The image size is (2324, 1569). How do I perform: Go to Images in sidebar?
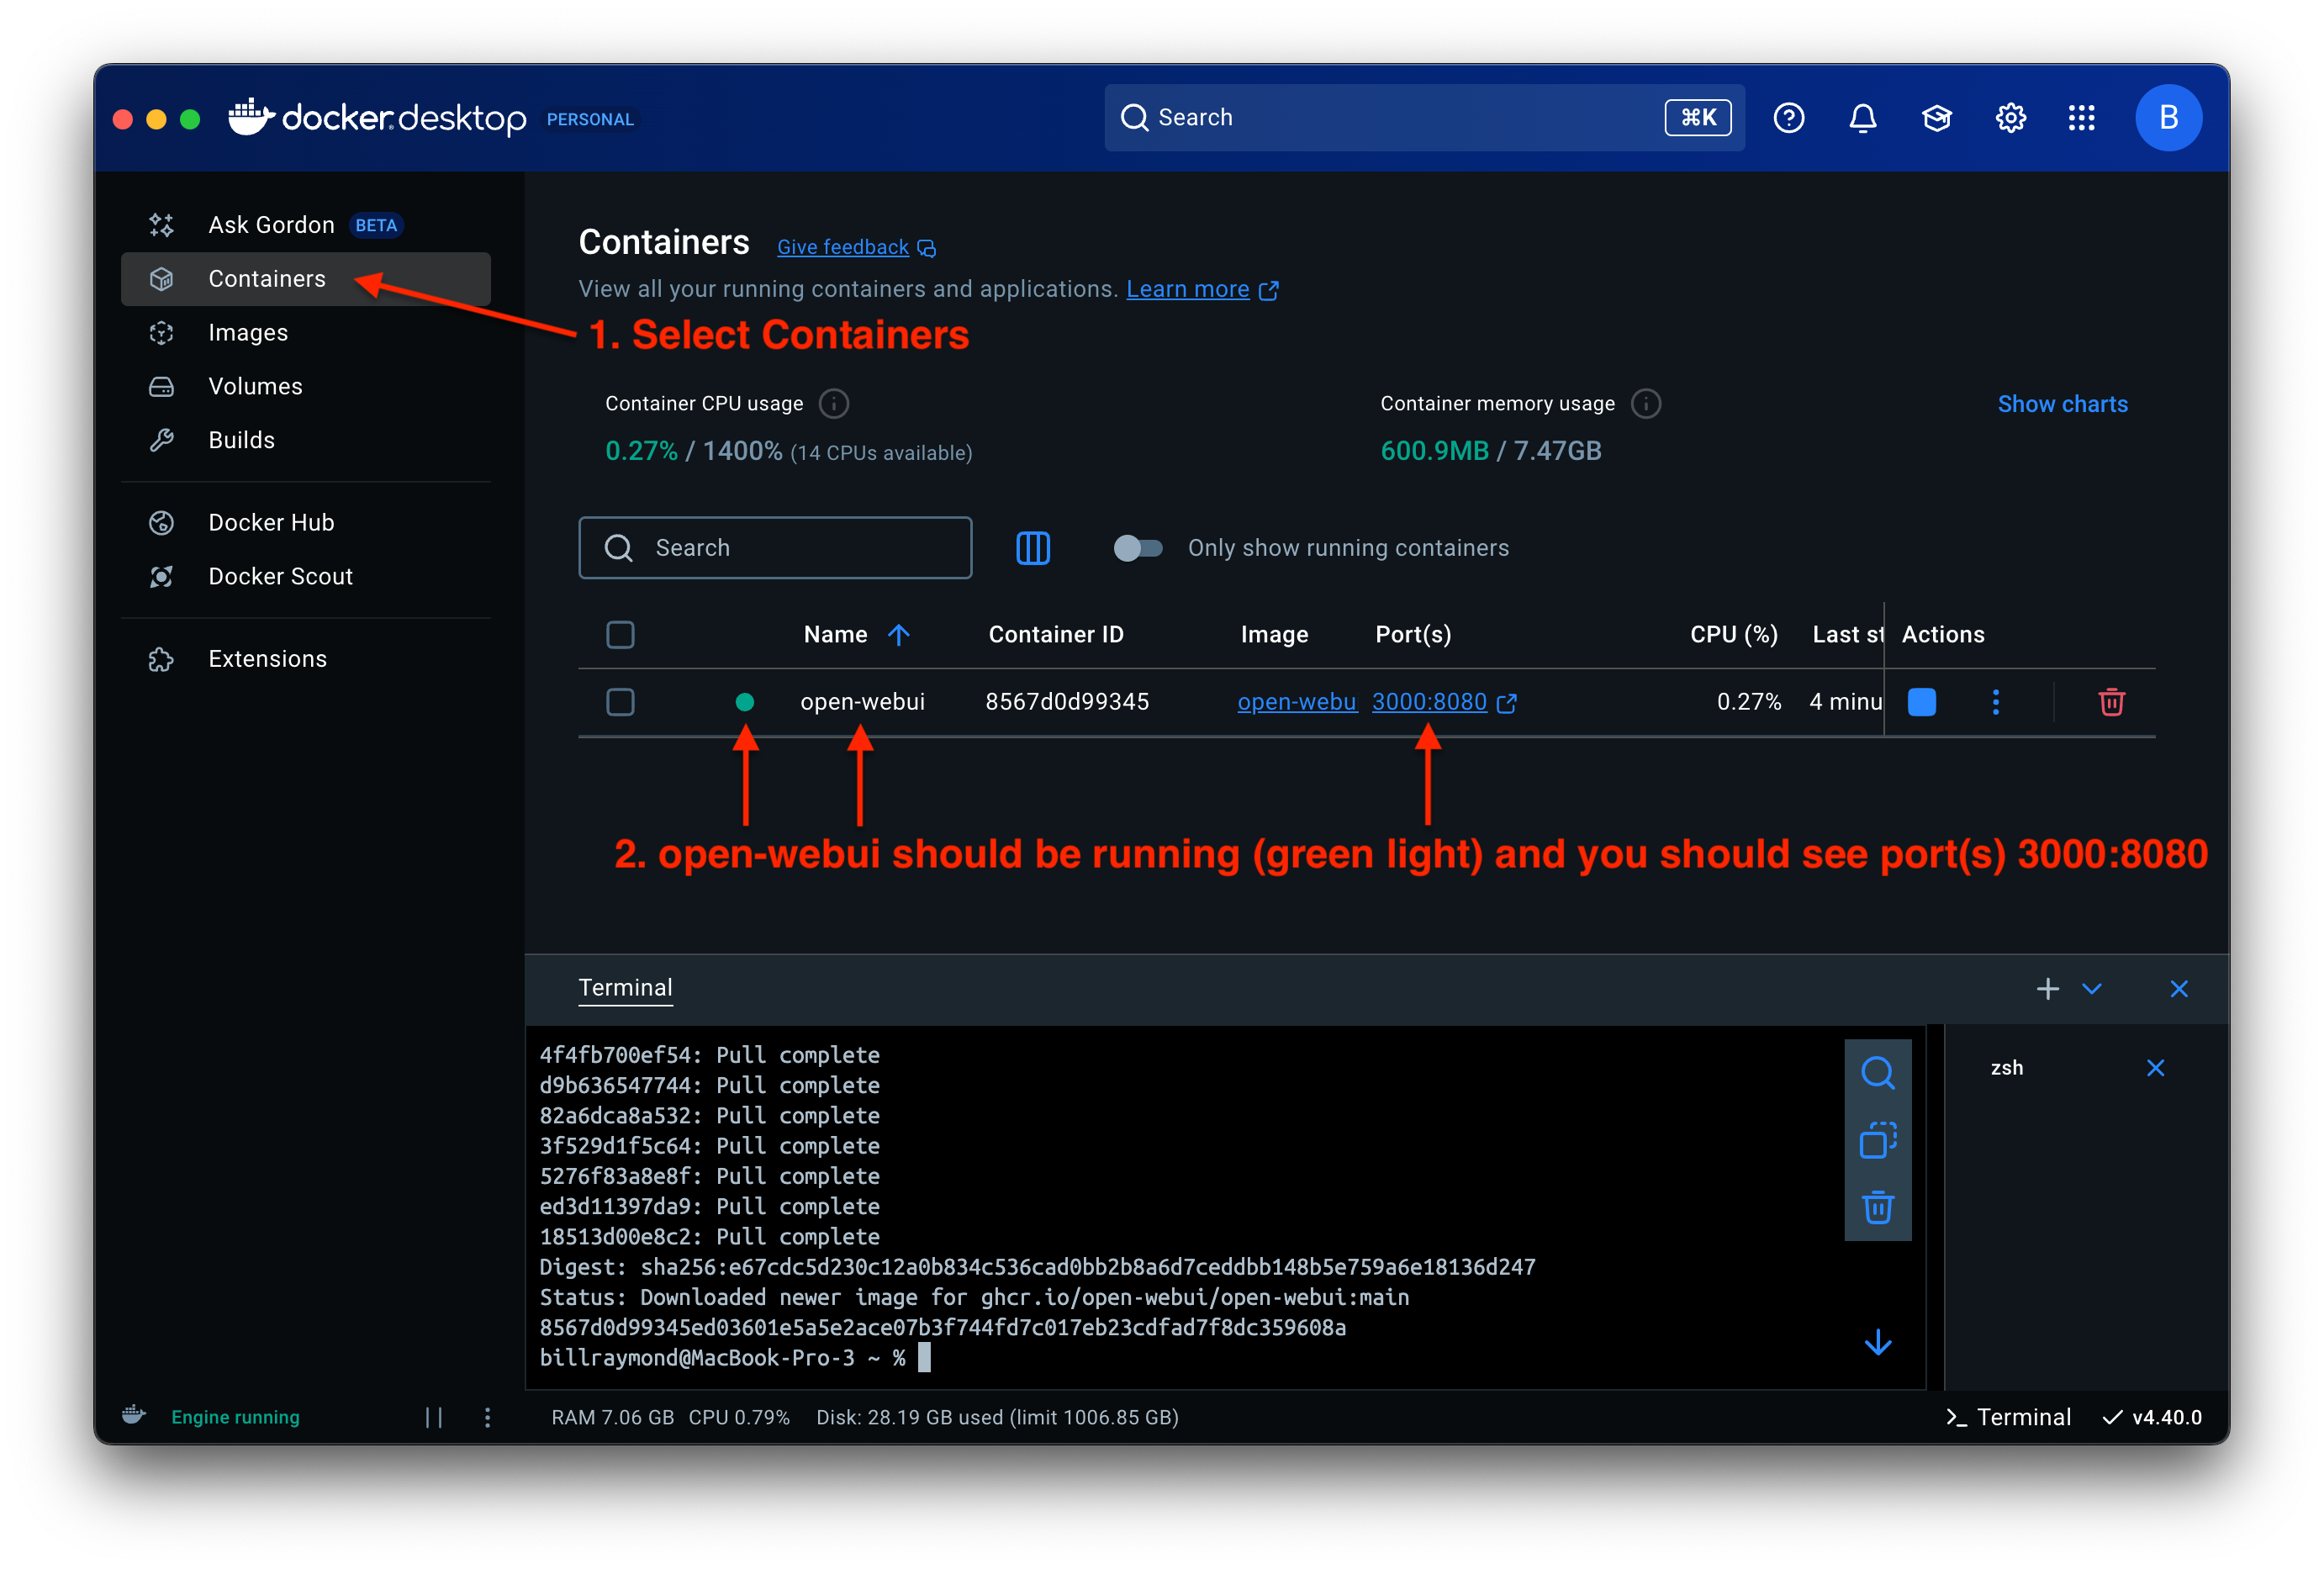point(248,333)
